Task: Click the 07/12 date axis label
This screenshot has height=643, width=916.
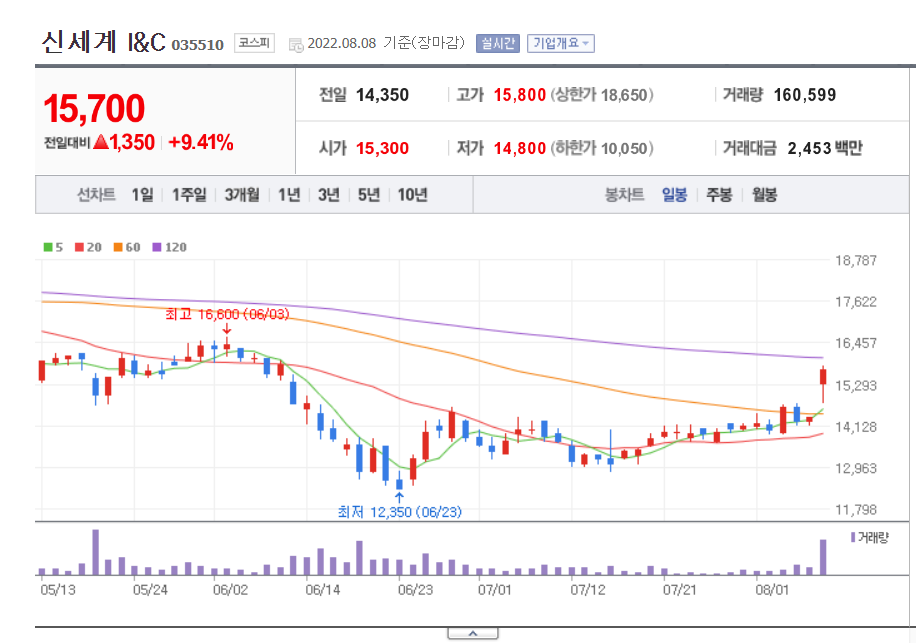Action: [588, 590]
